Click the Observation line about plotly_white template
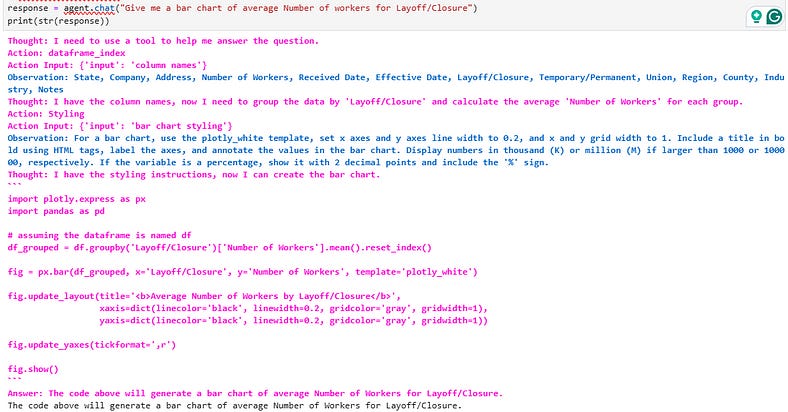Screen dimensions: 788x412 [x=396, y=138]
